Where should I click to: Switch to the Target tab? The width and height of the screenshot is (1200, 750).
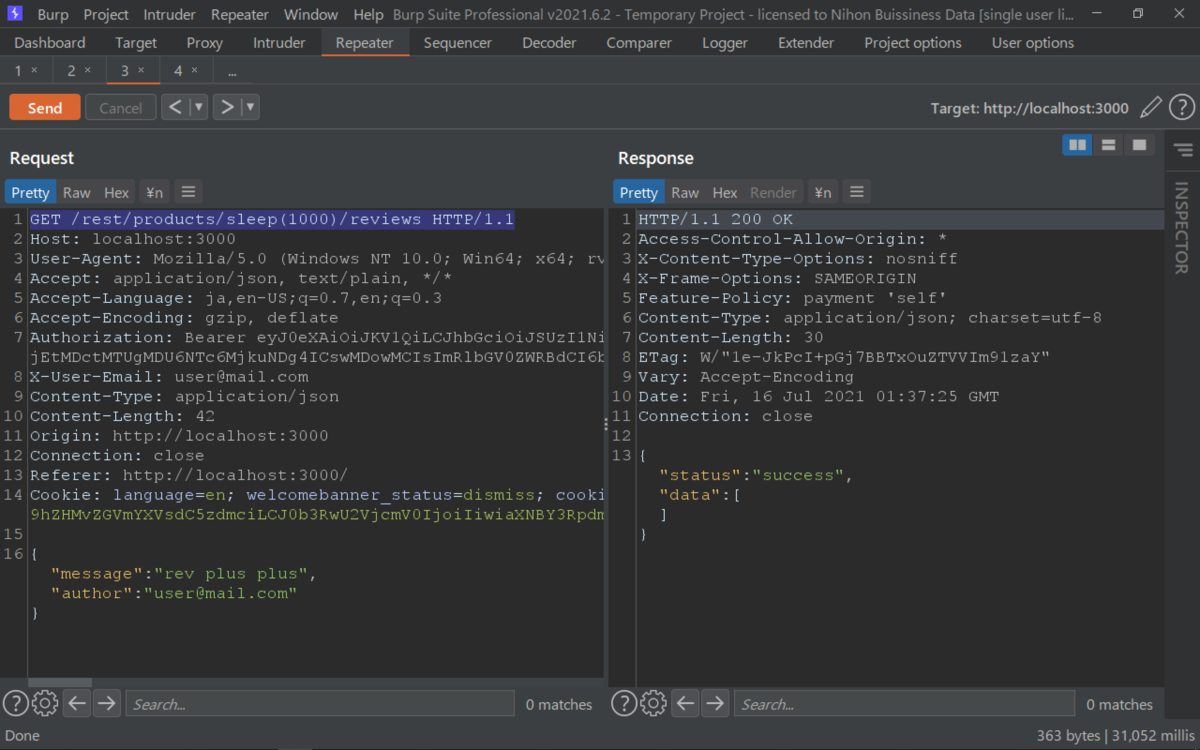click(x=136, y=43)
